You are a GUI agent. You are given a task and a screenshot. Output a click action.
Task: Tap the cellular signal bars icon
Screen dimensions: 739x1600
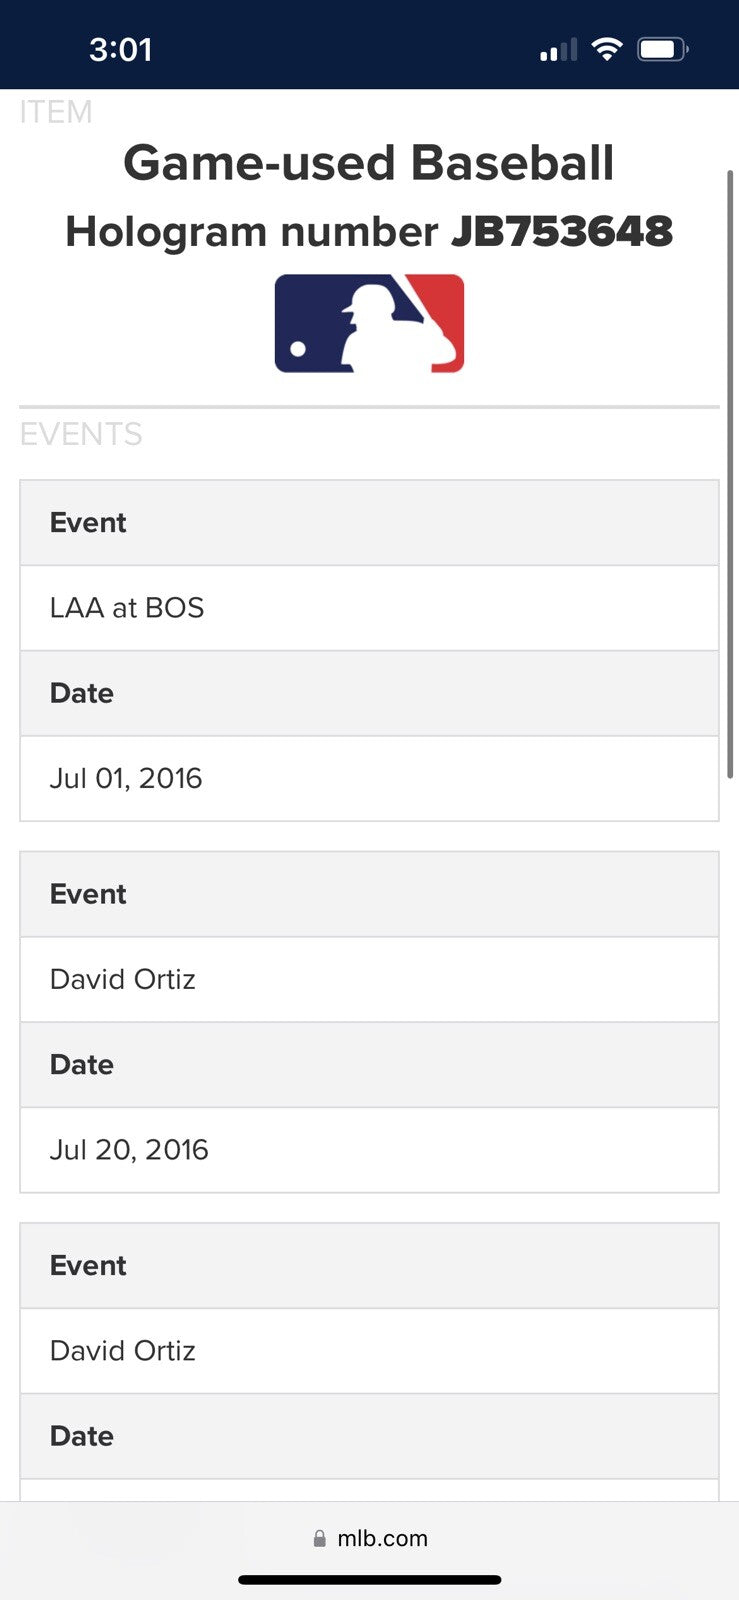click(x=558, y=50)
